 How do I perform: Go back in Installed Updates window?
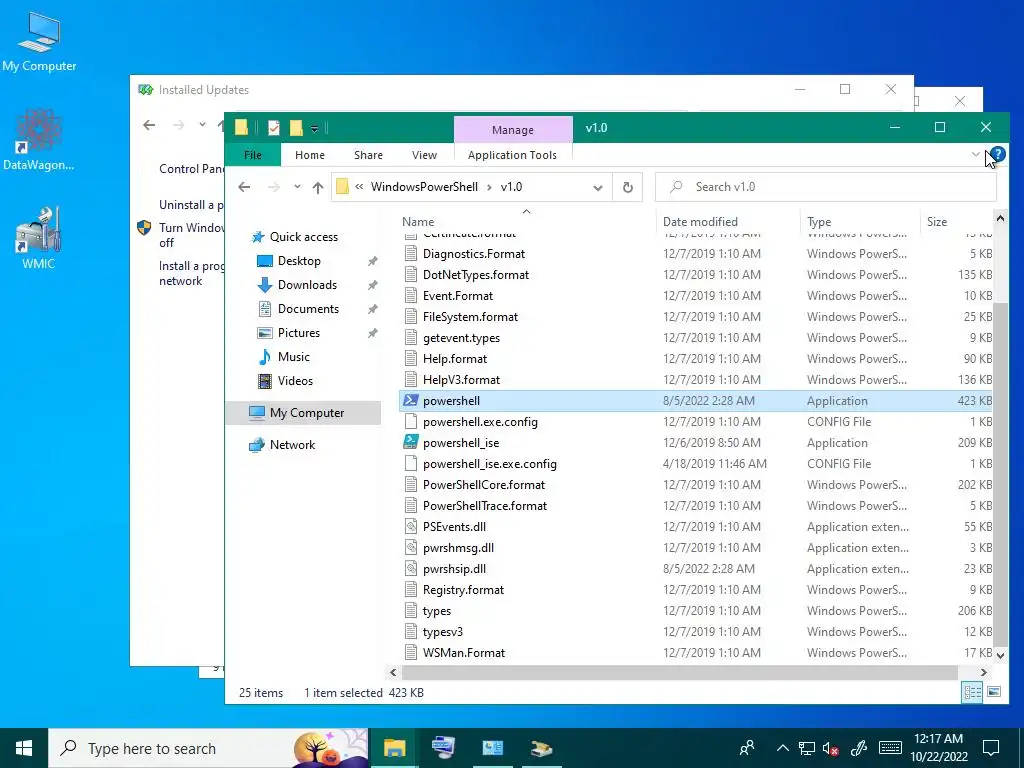click(x=150, y=125)
